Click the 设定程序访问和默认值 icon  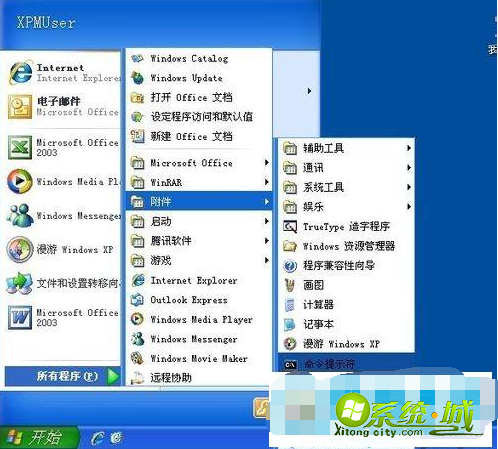[137, 117]
